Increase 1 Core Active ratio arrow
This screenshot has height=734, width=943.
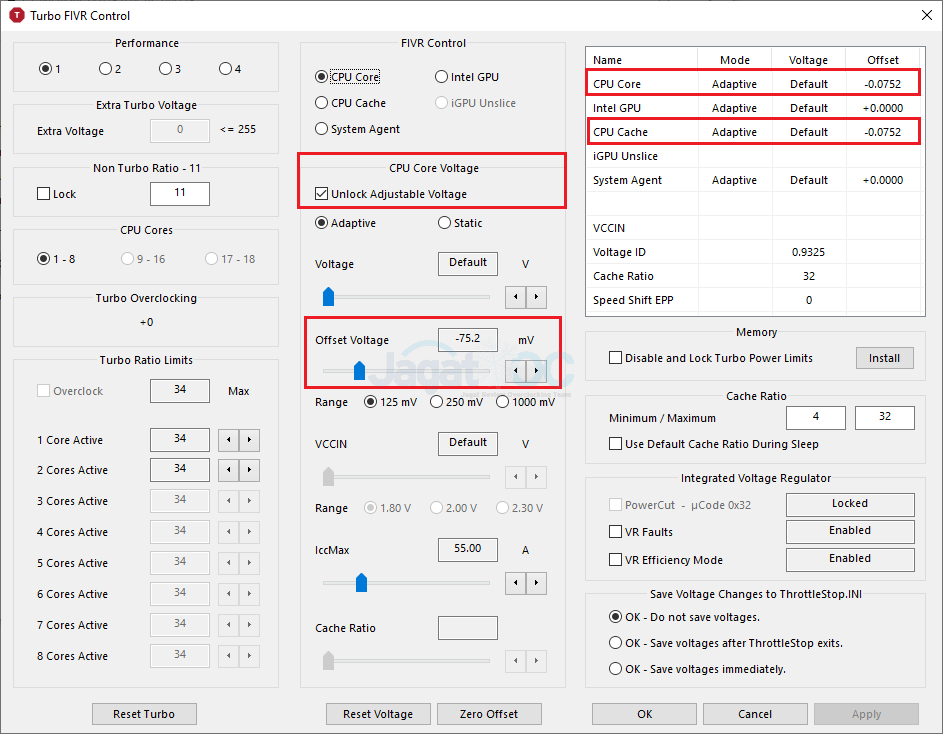point(249,440)
